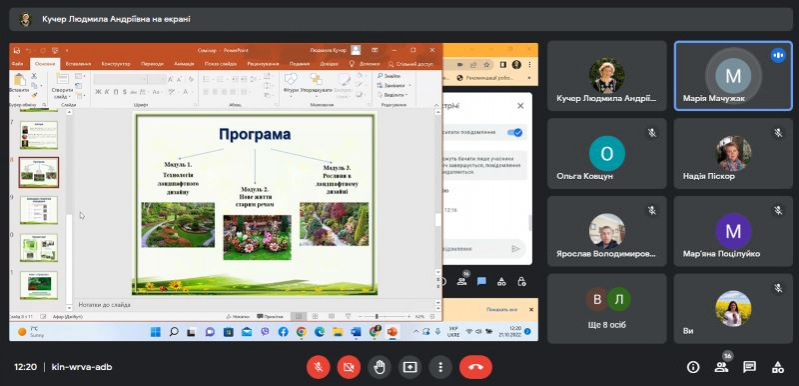The image size is (799, 386).
Task: Open Facebook icon on the taskbar
Action: (x=283, y=332)
